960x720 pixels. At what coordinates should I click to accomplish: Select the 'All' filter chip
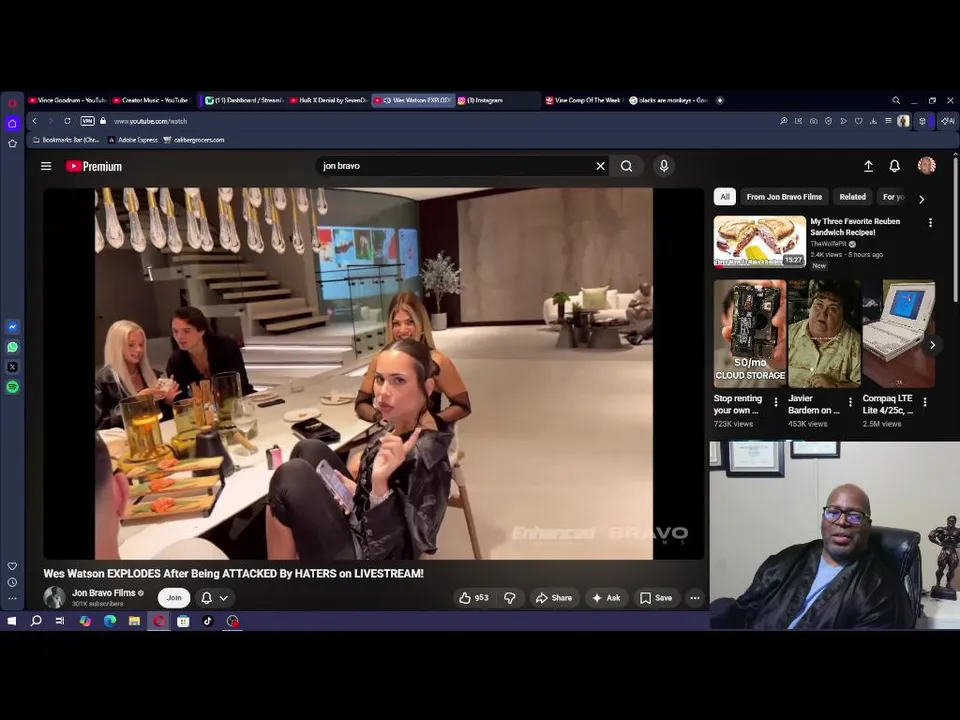725,197
